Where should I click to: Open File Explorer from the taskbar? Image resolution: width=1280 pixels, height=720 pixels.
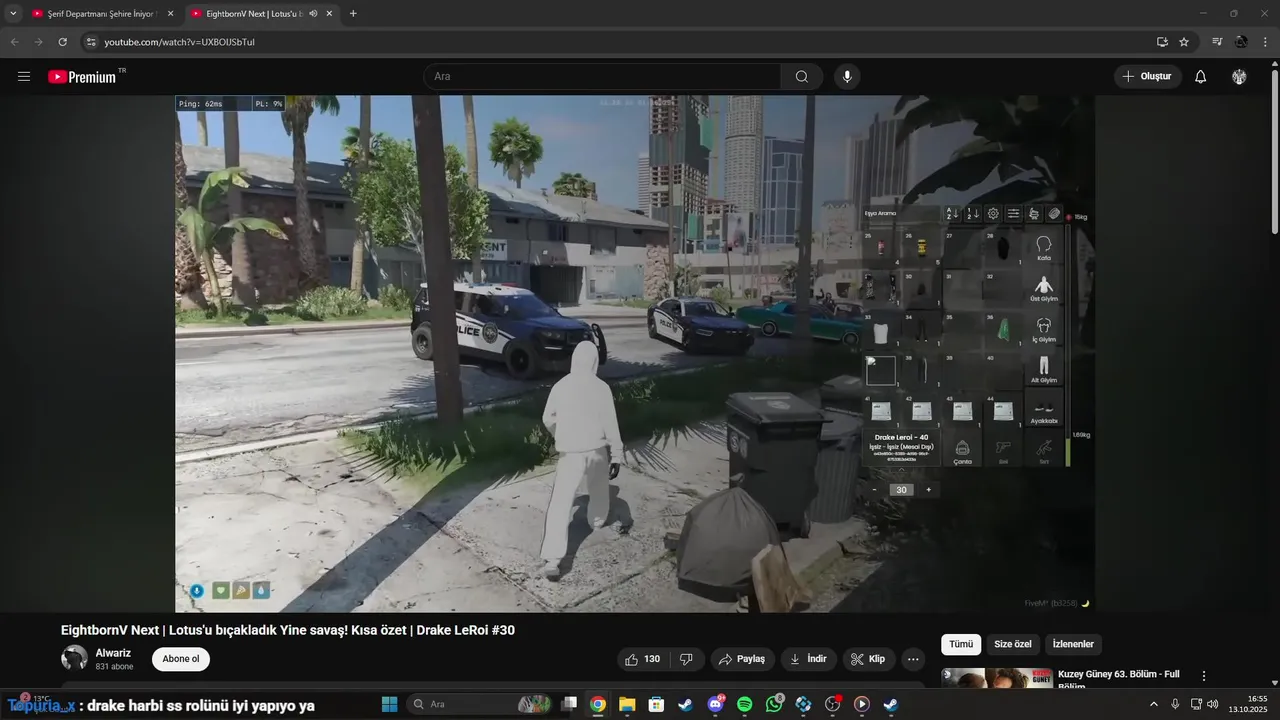[627, 704]
